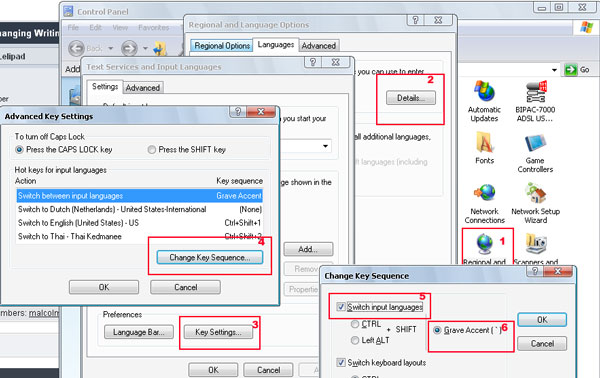
Task: Open the default input language dropdown
Action: pyautogui.click(x=325, y=146)
